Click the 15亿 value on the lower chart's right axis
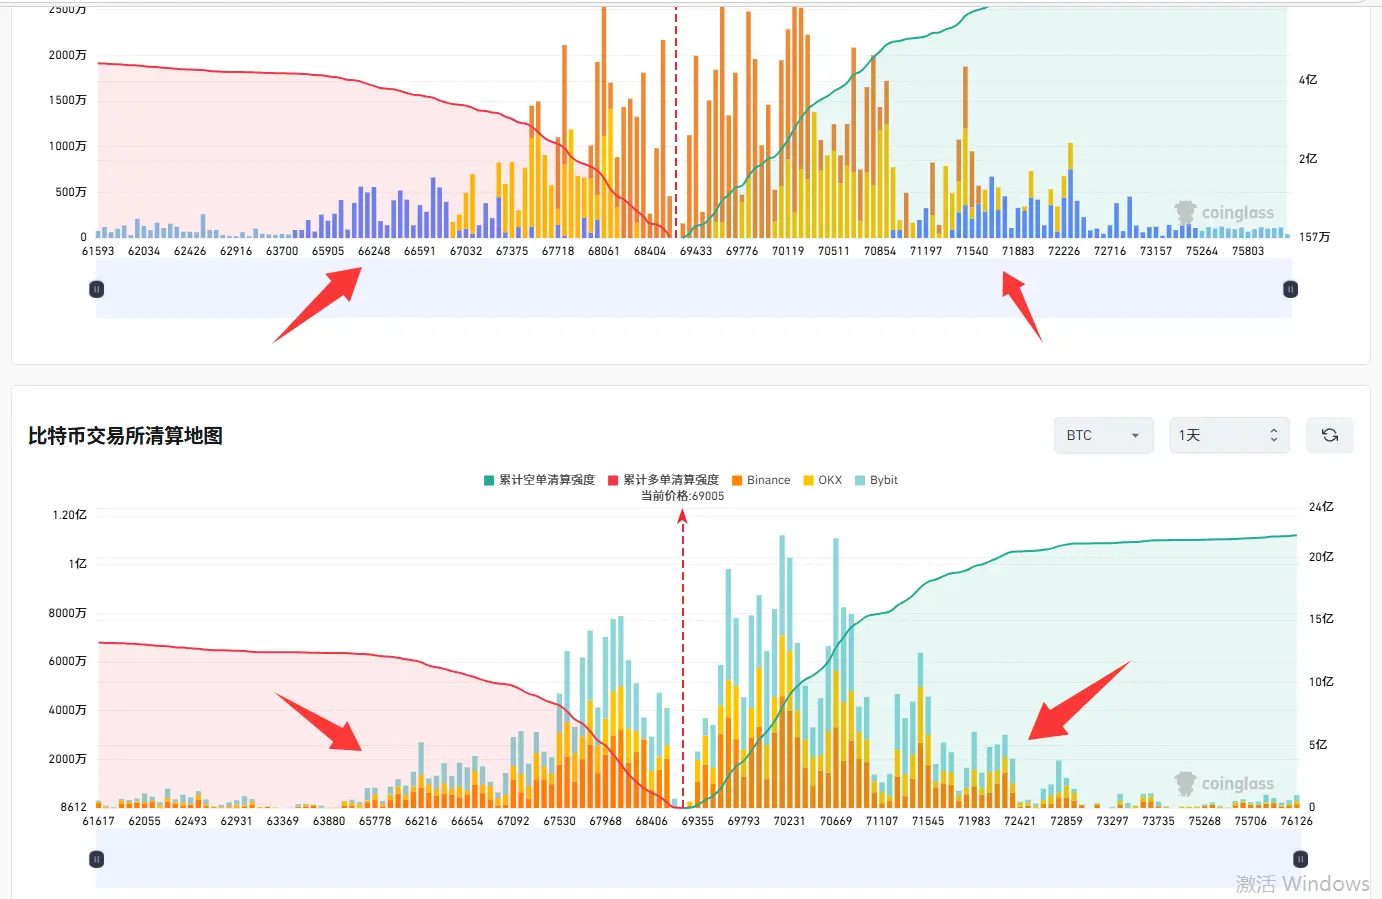The image size is (1382, 899). [1321, 619]
